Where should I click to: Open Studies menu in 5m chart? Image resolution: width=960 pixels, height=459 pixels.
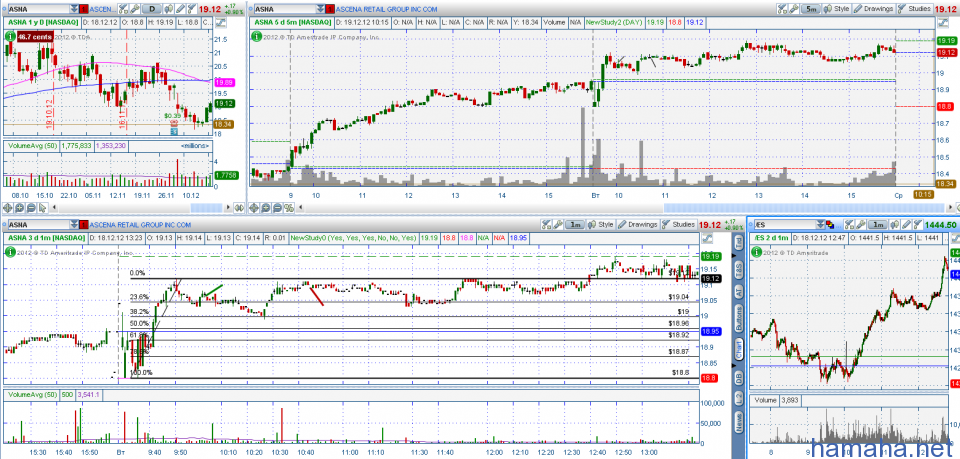click(x=915, y=9)
